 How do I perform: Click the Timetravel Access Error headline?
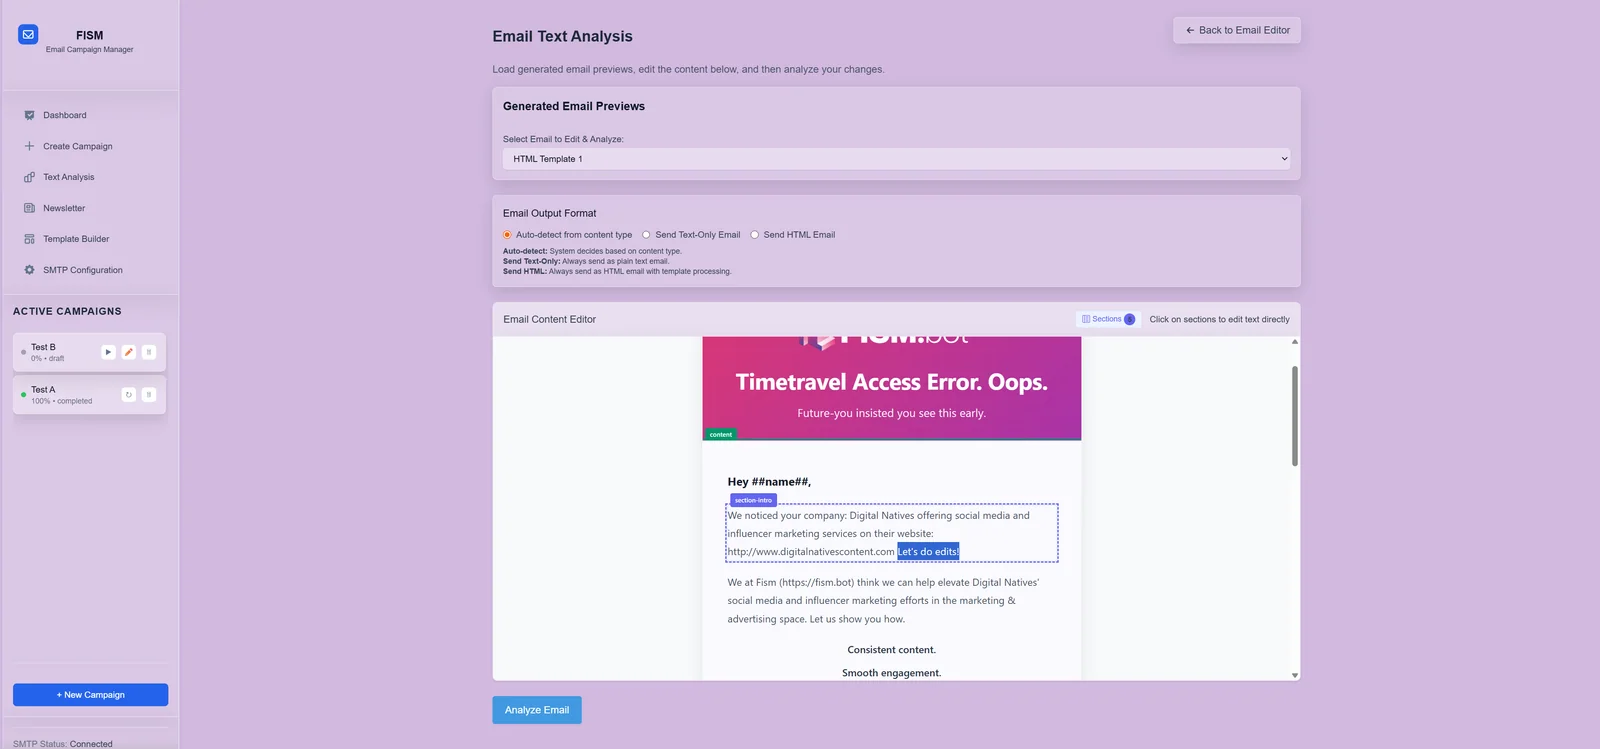click(892, 382)
